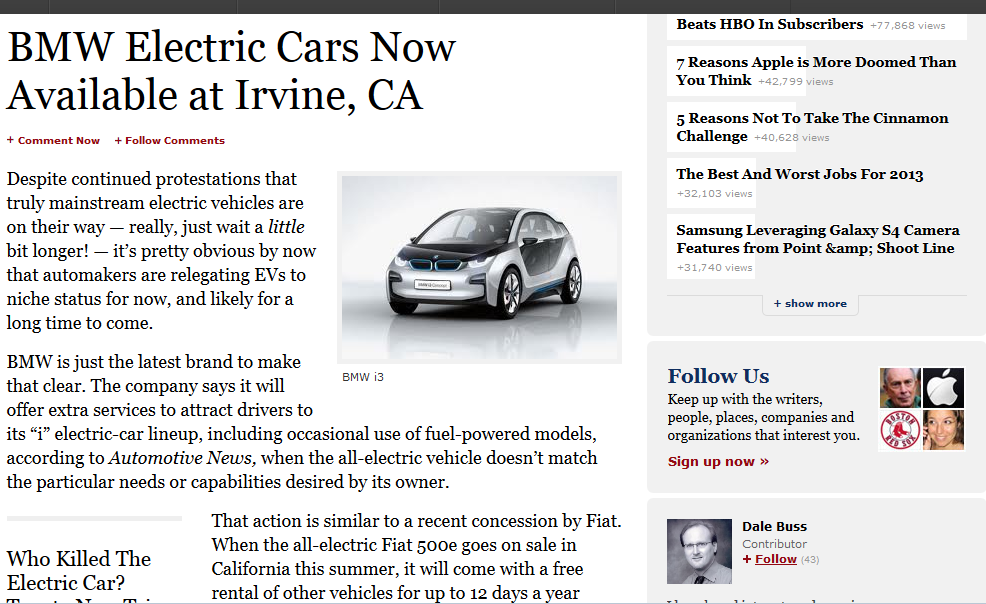Open Cinnamon Challenge article link
This screenshot has height=604, width=986.
[812, 127]
